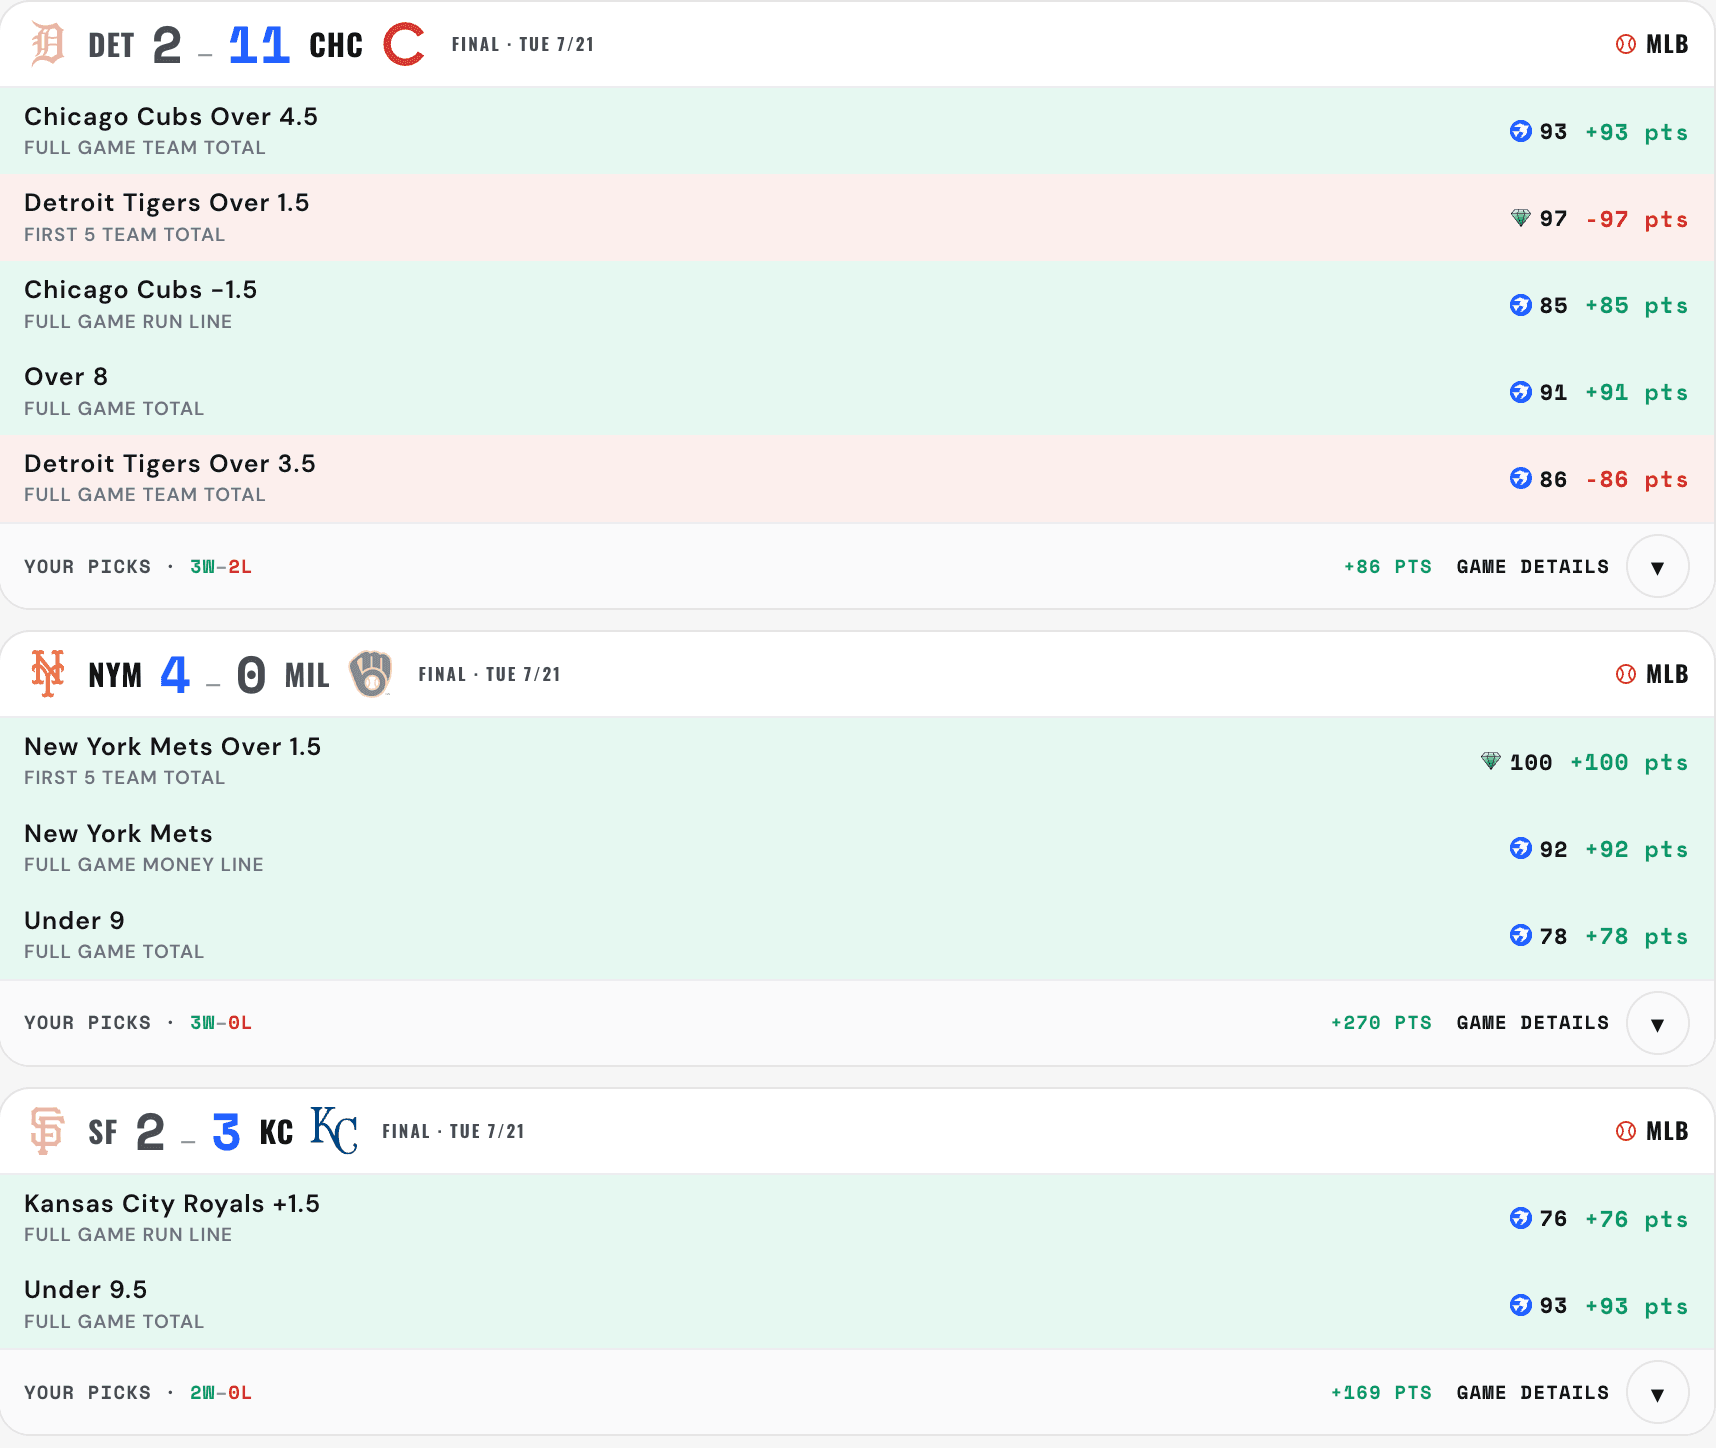Screen dimensions: 1716x1448
Task: Click the '+92 pts' points value
Action: pos(1637,849)
